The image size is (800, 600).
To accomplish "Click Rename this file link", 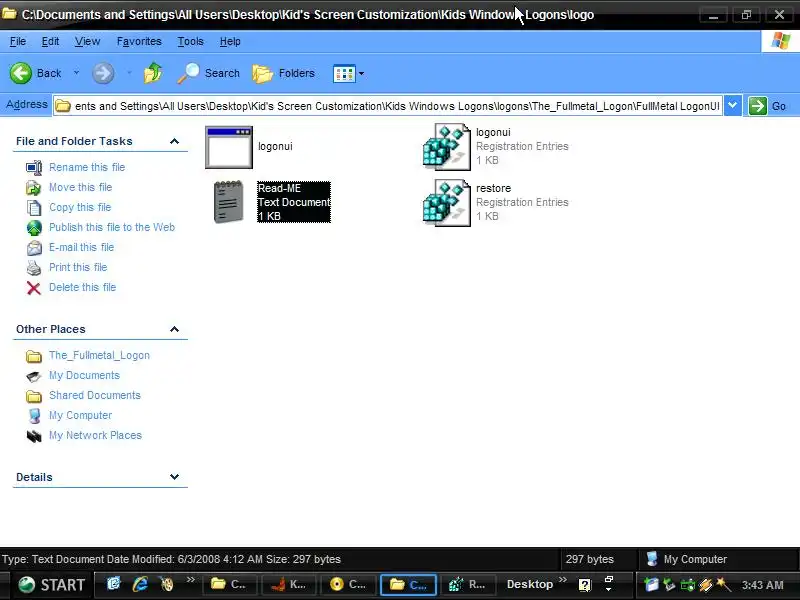I will point(87,167).
